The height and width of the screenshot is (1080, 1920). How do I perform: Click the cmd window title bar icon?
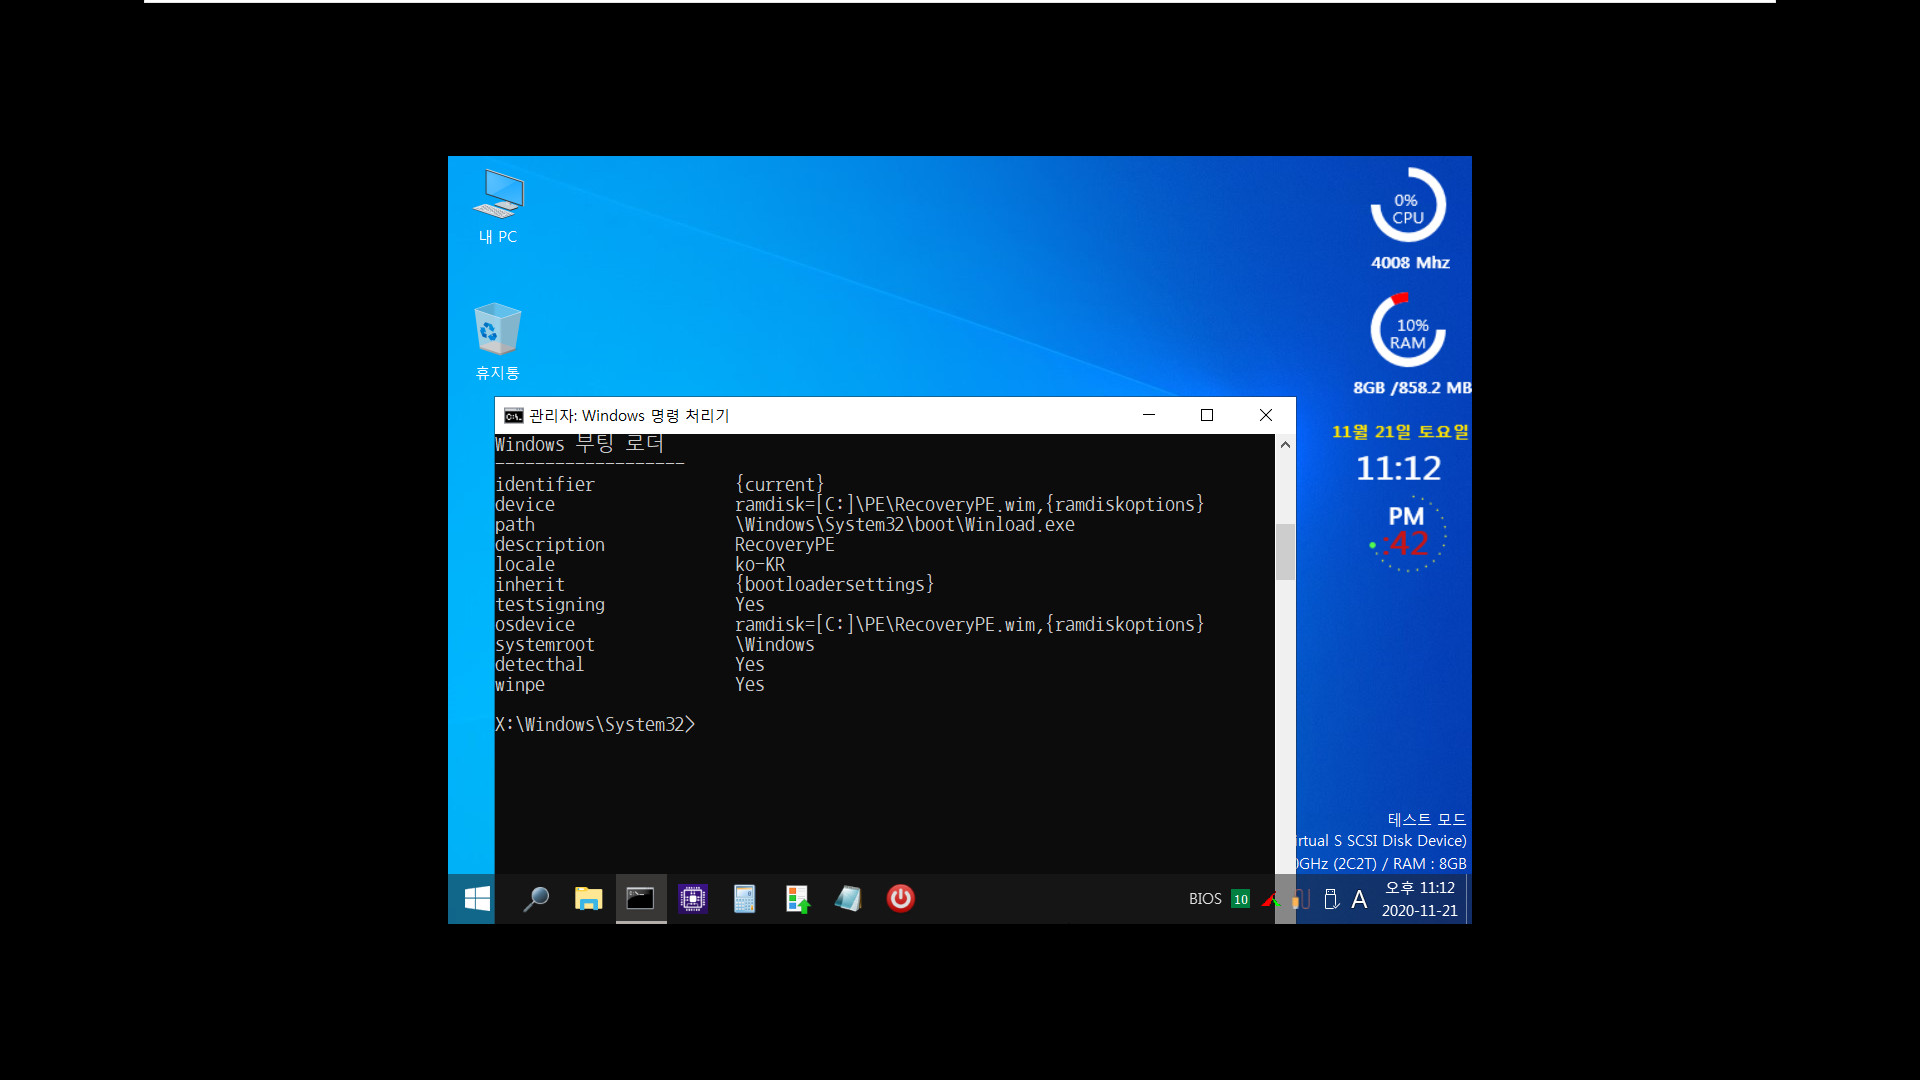[513, 416]
